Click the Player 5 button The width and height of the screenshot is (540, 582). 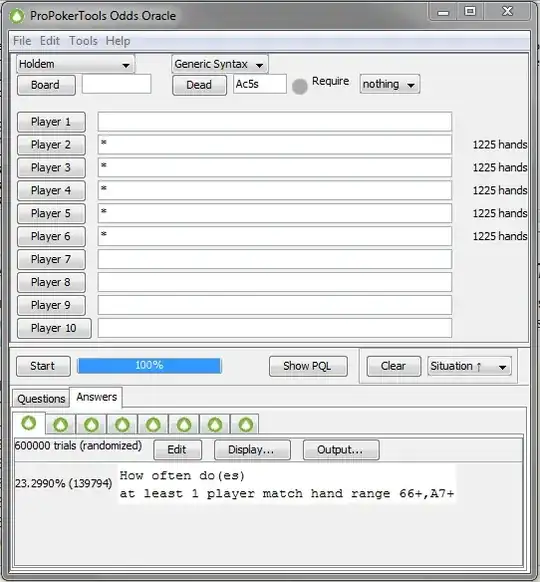pos(51,213)
